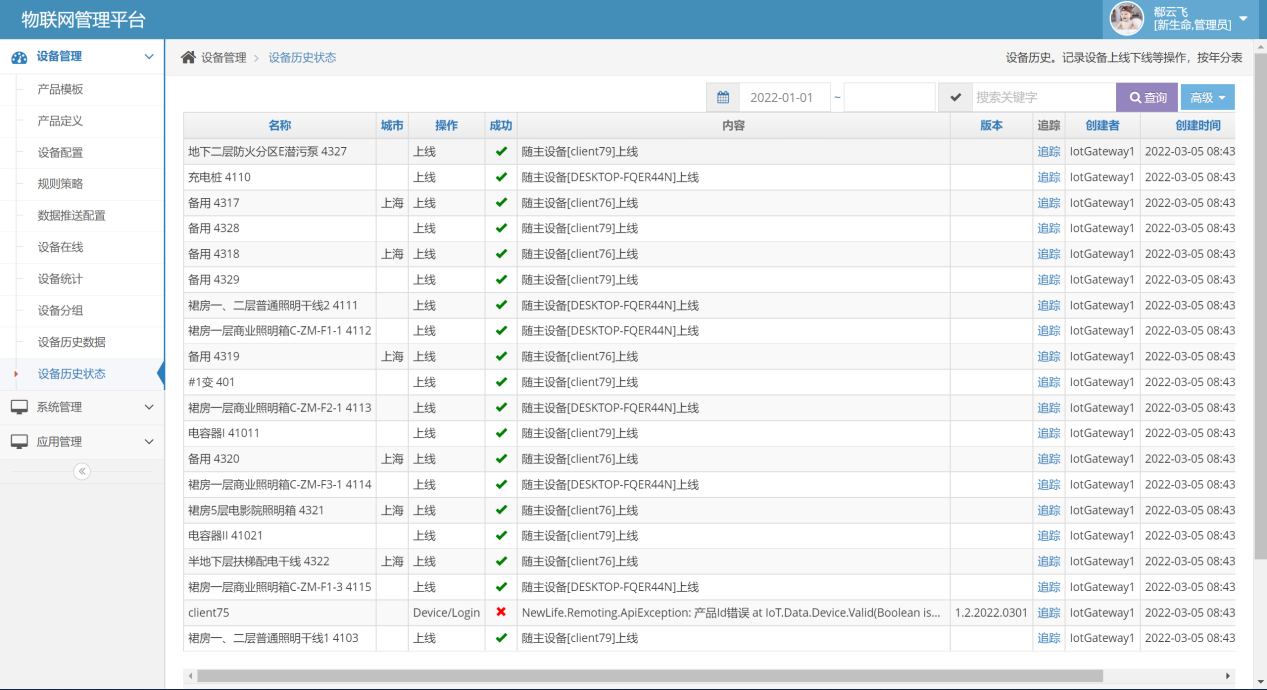Image resolution: width=1267 pixels, height=690 pixels.
Task: Click horizontal scrollbar below table
Action: coord(650,676)
